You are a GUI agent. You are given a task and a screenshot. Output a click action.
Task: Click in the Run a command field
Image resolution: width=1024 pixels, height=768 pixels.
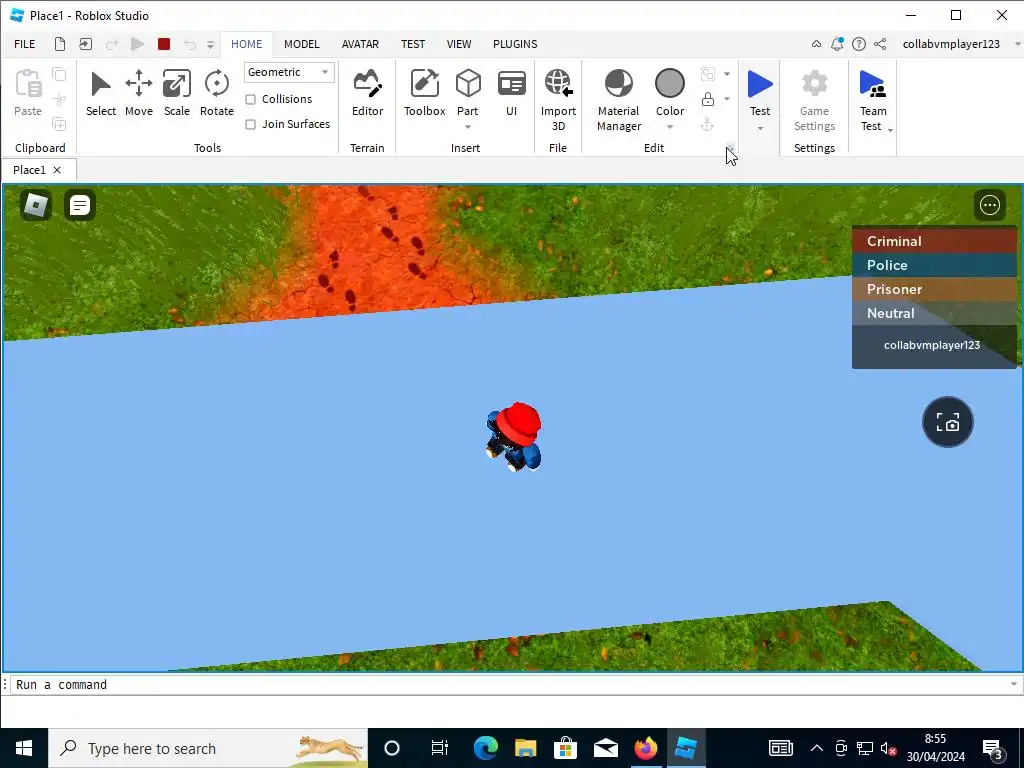tap(509, 684)
